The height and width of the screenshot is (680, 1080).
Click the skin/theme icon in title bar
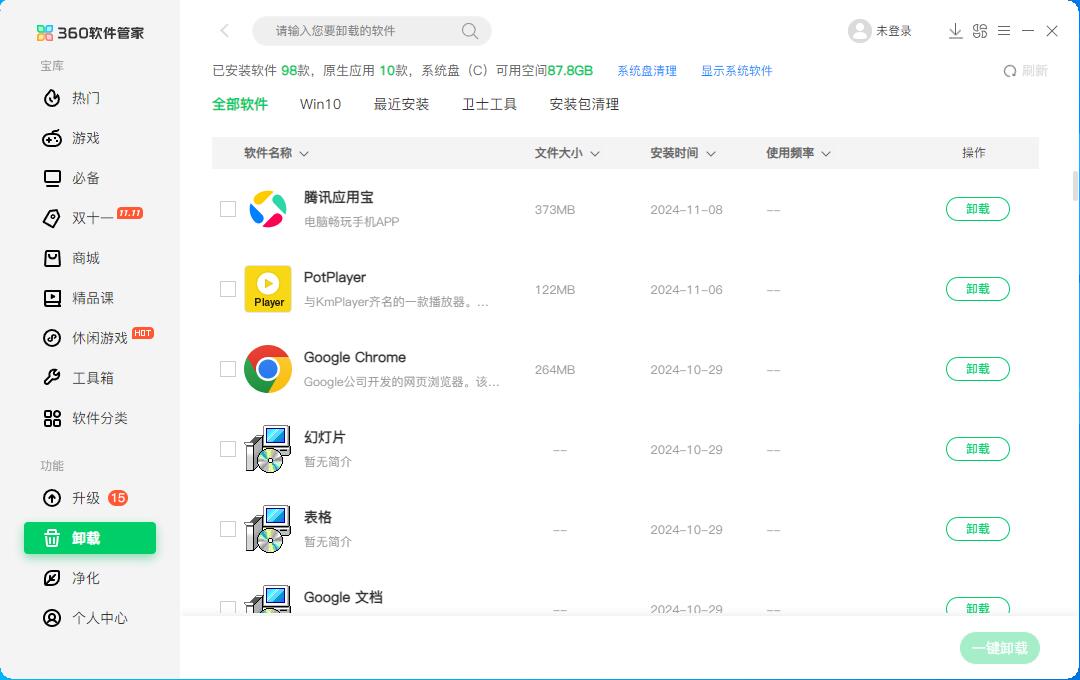tap(979, 30)
